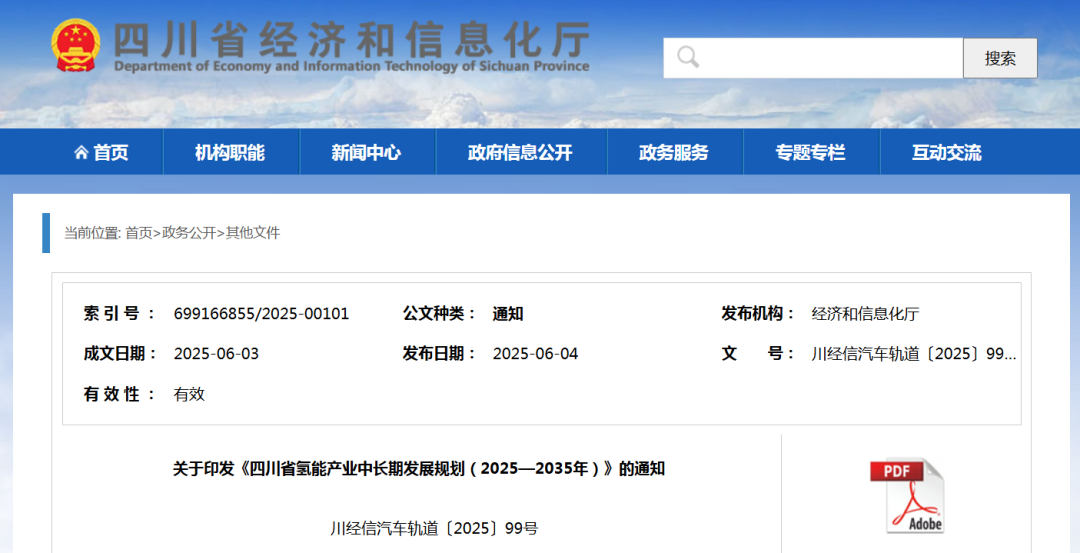1080x553 pixels.
Task: Click the 有效性 field label
Action: (120, 395)
